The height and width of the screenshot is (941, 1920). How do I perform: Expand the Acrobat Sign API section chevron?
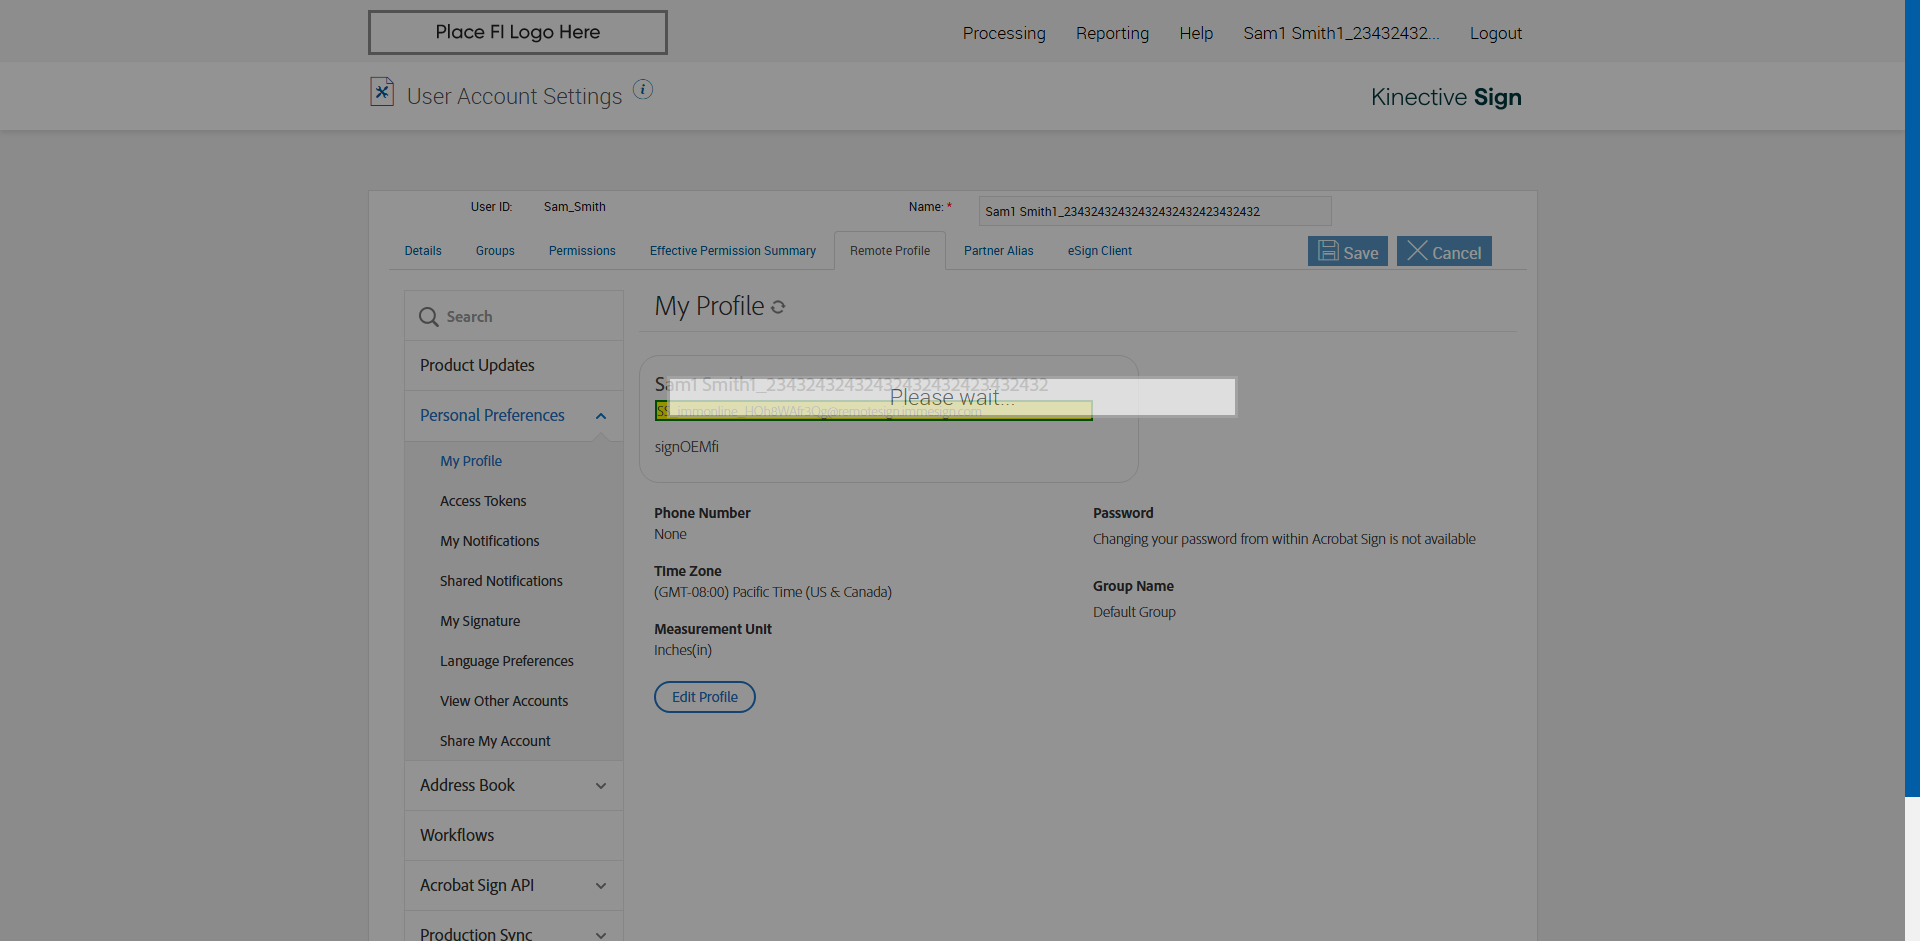pos(601,886)
